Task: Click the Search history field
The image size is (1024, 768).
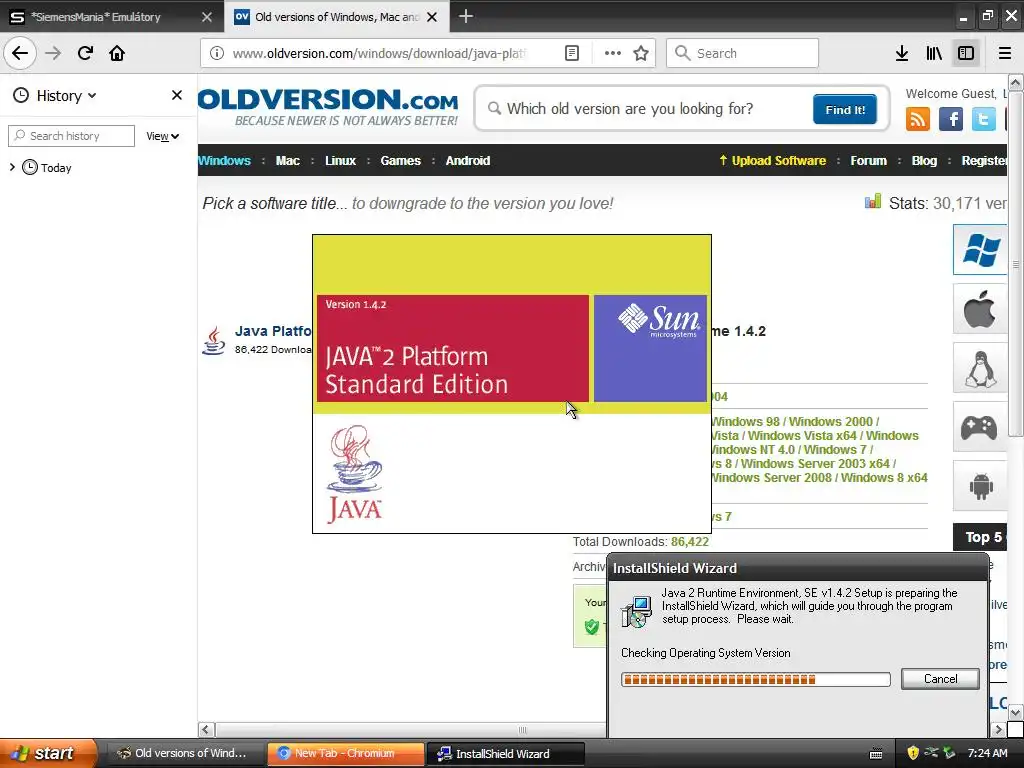Action: click(71, 136)
